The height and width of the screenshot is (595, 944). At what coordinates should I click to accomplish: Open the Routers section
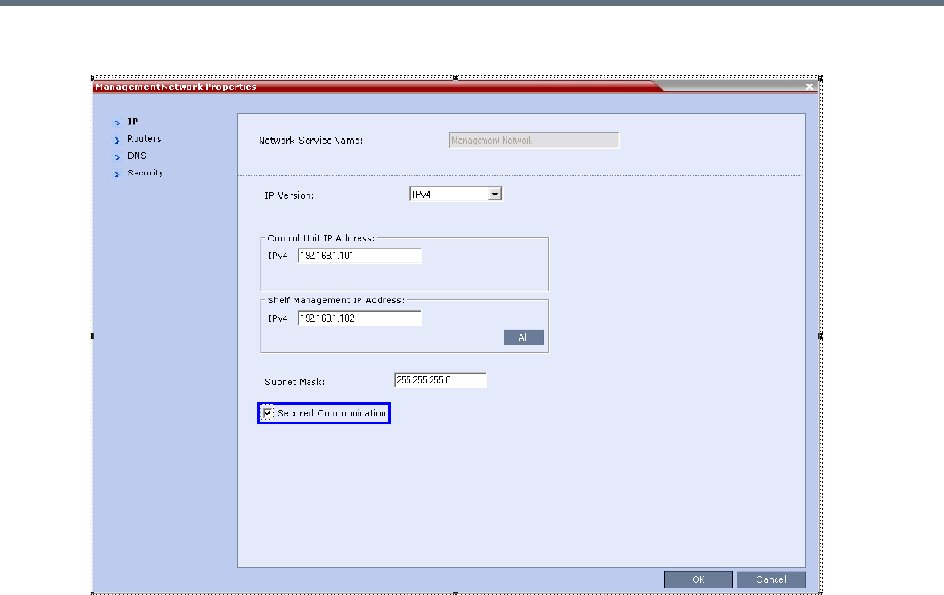coord(144,139)
